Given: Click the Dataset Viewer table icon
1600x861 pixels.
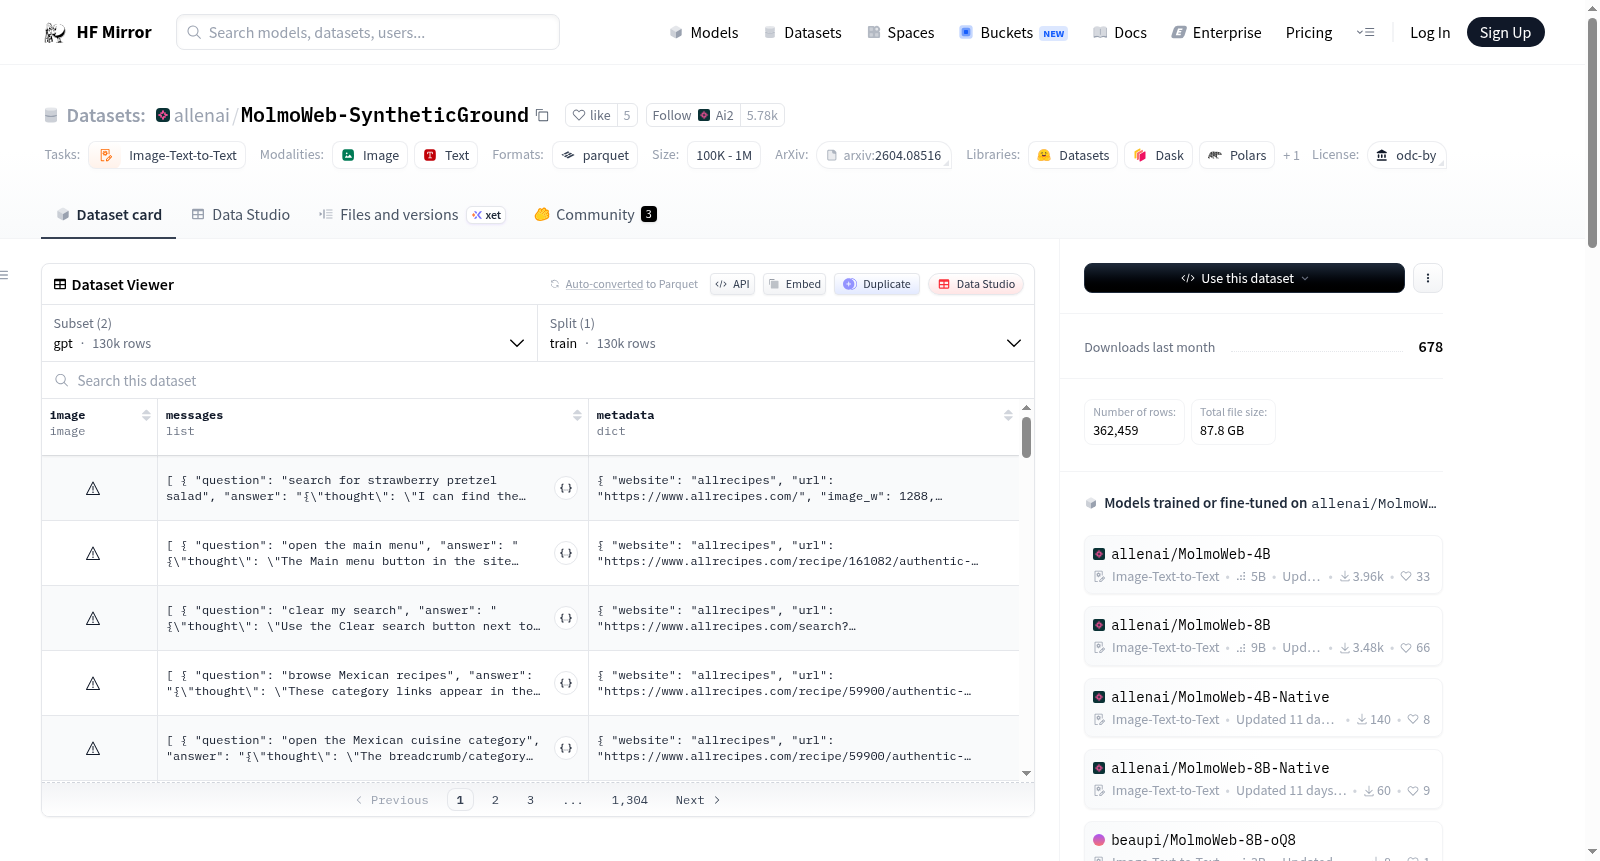Looking at the screenshot, I should point(60,284).
